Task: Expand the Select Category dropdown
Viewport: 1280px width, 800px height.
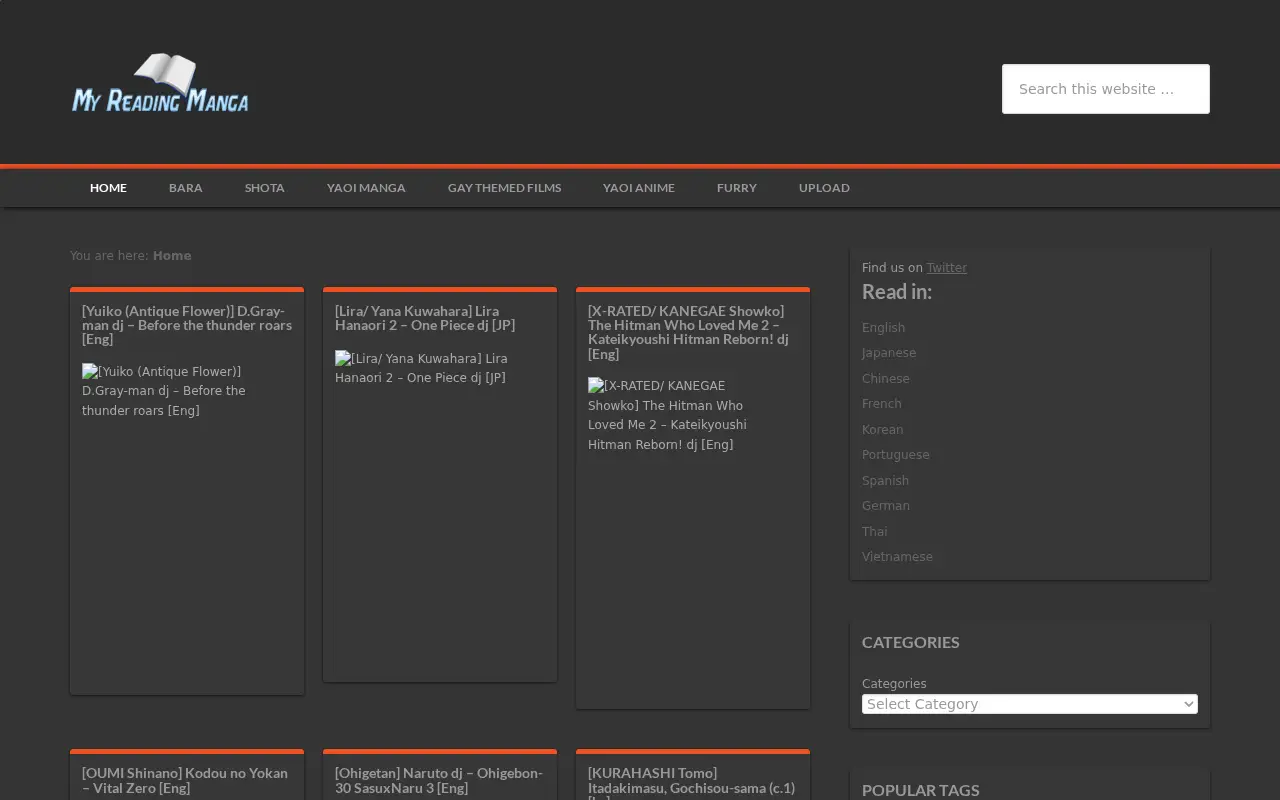Action: [1030, 704]
